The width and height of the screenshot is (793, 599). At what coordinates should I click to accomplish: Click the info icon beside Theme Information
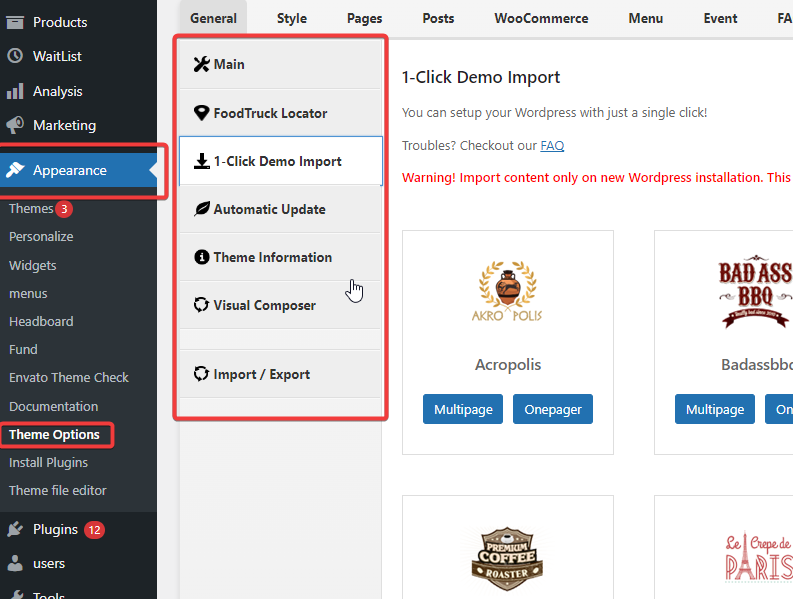point(201,257)
